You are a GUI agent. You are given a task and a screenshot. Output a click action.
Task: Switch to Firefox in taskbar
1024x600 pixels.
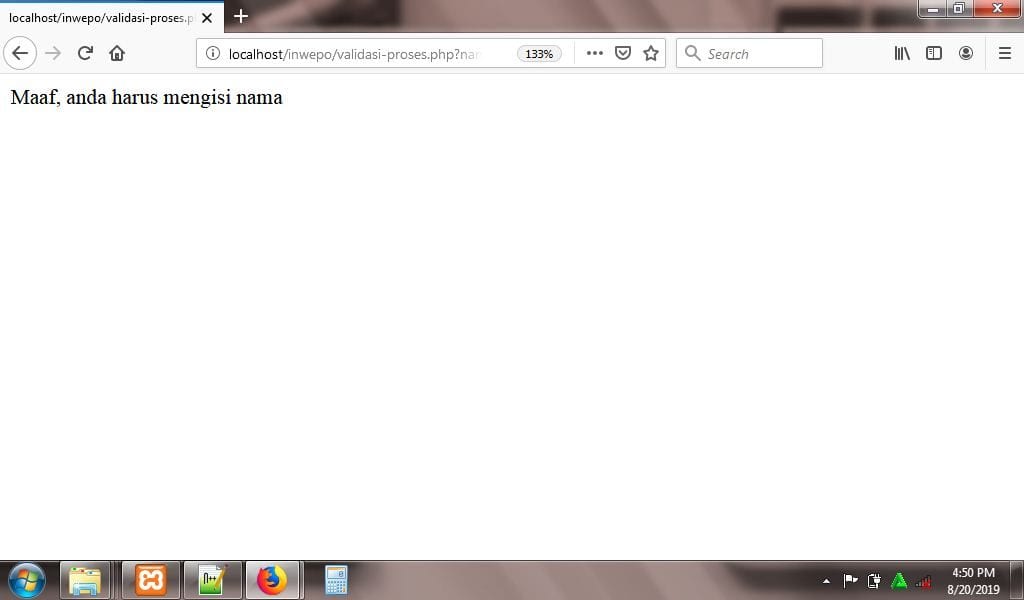pyautogui.click(x=272, y=580)
